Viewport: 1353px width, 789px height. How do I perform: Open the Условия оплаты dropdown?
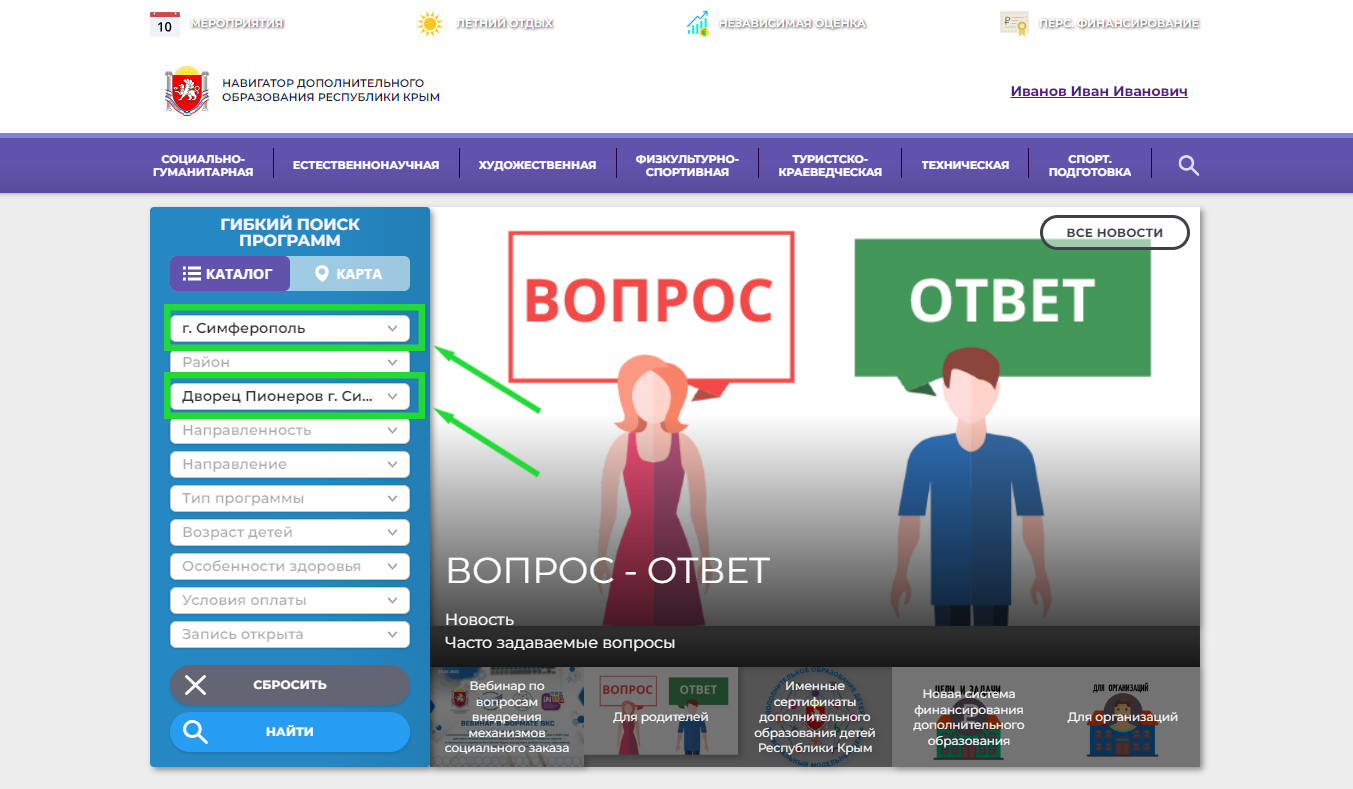(290, 600)
